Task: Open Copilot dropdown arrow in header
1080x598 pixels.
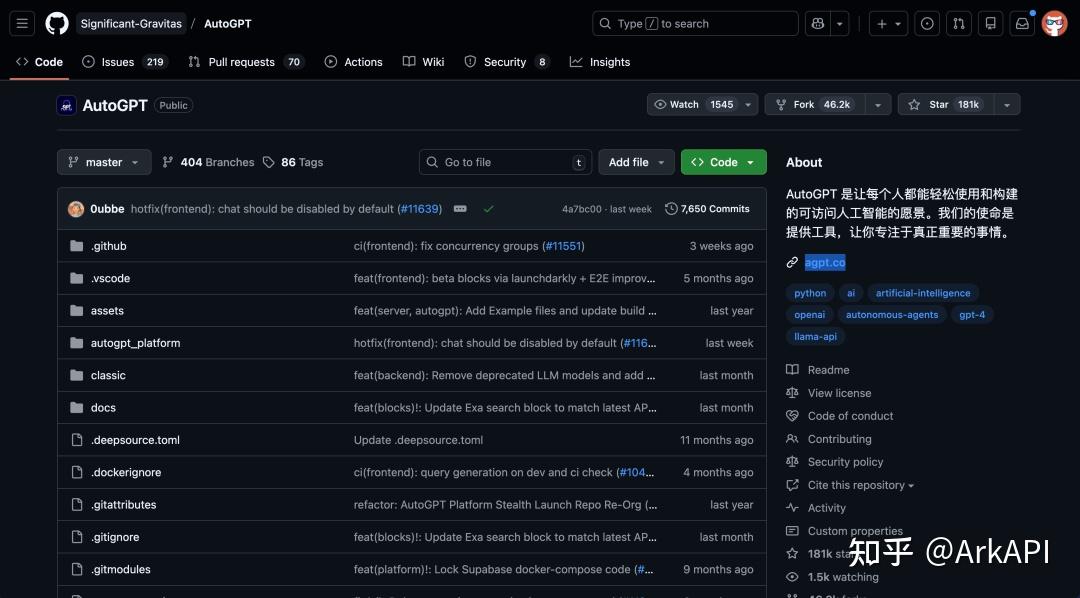Action: (x=840, y=23)
